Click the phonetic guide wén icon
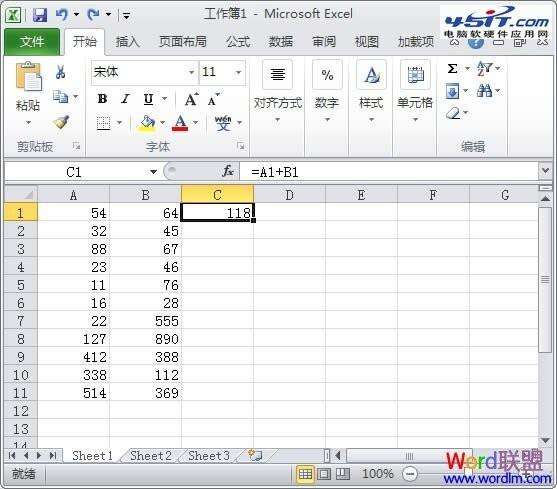The width and height of the screenshot is (557, 489). 223,123
